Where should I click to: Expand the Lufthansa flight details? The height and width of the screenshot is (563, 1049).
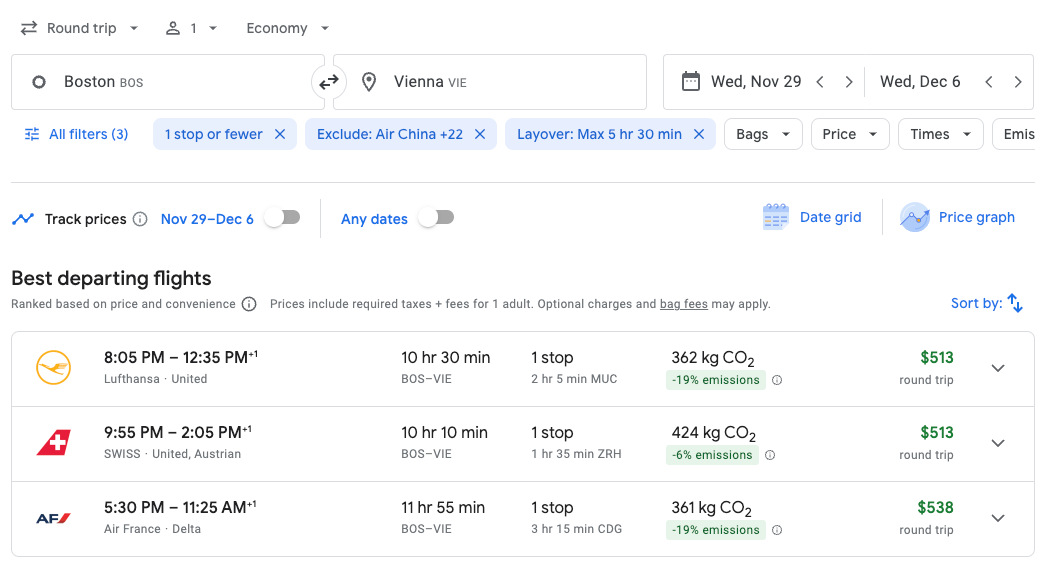997,368
